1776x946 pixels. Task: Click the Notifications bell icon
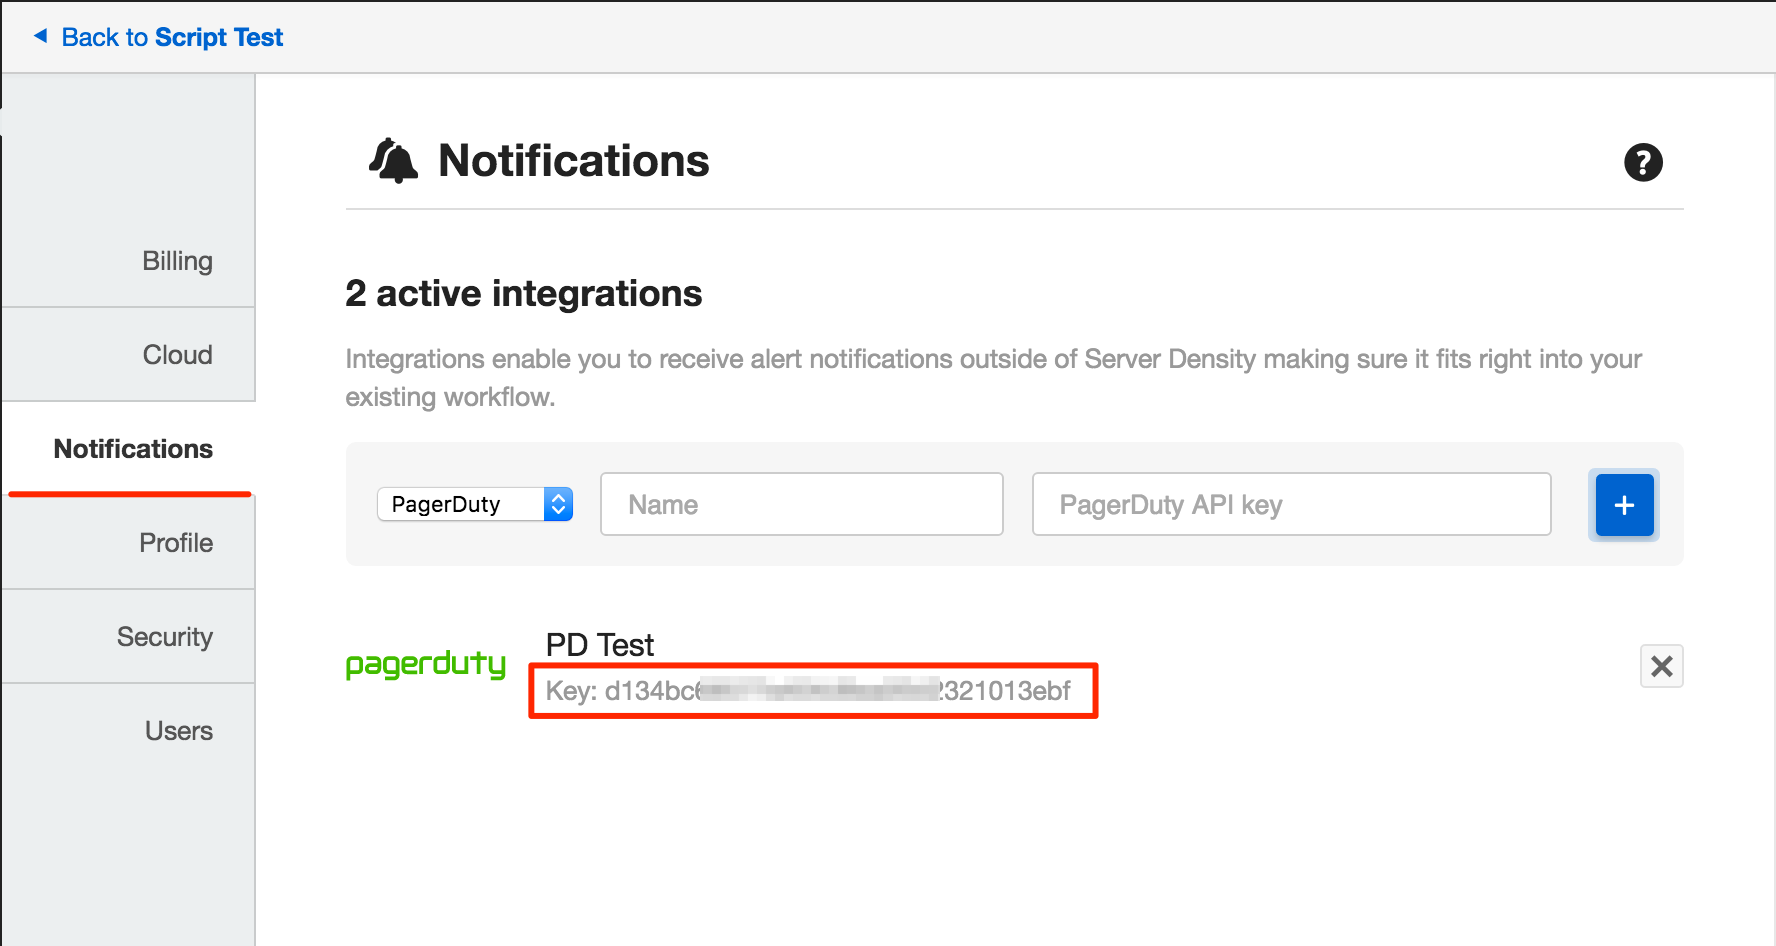pos(393,161)
